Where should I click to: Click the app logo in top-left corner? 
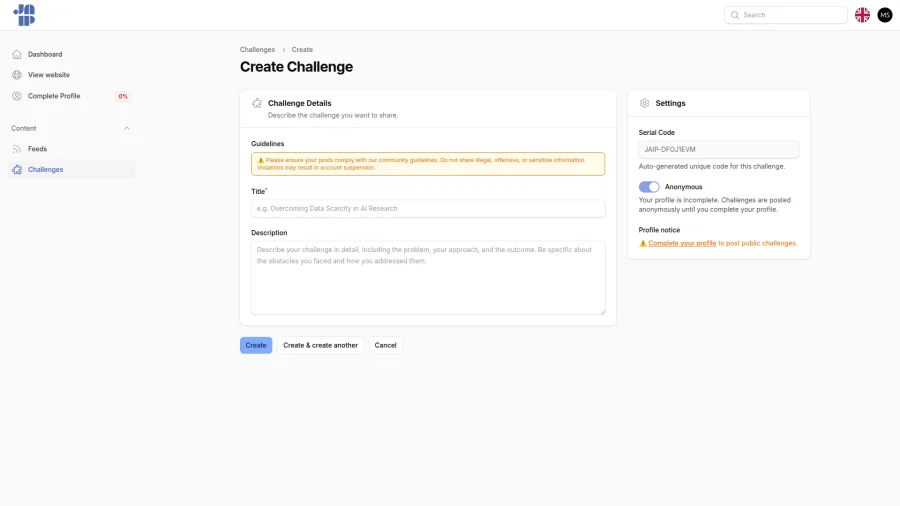pos(24,15)
